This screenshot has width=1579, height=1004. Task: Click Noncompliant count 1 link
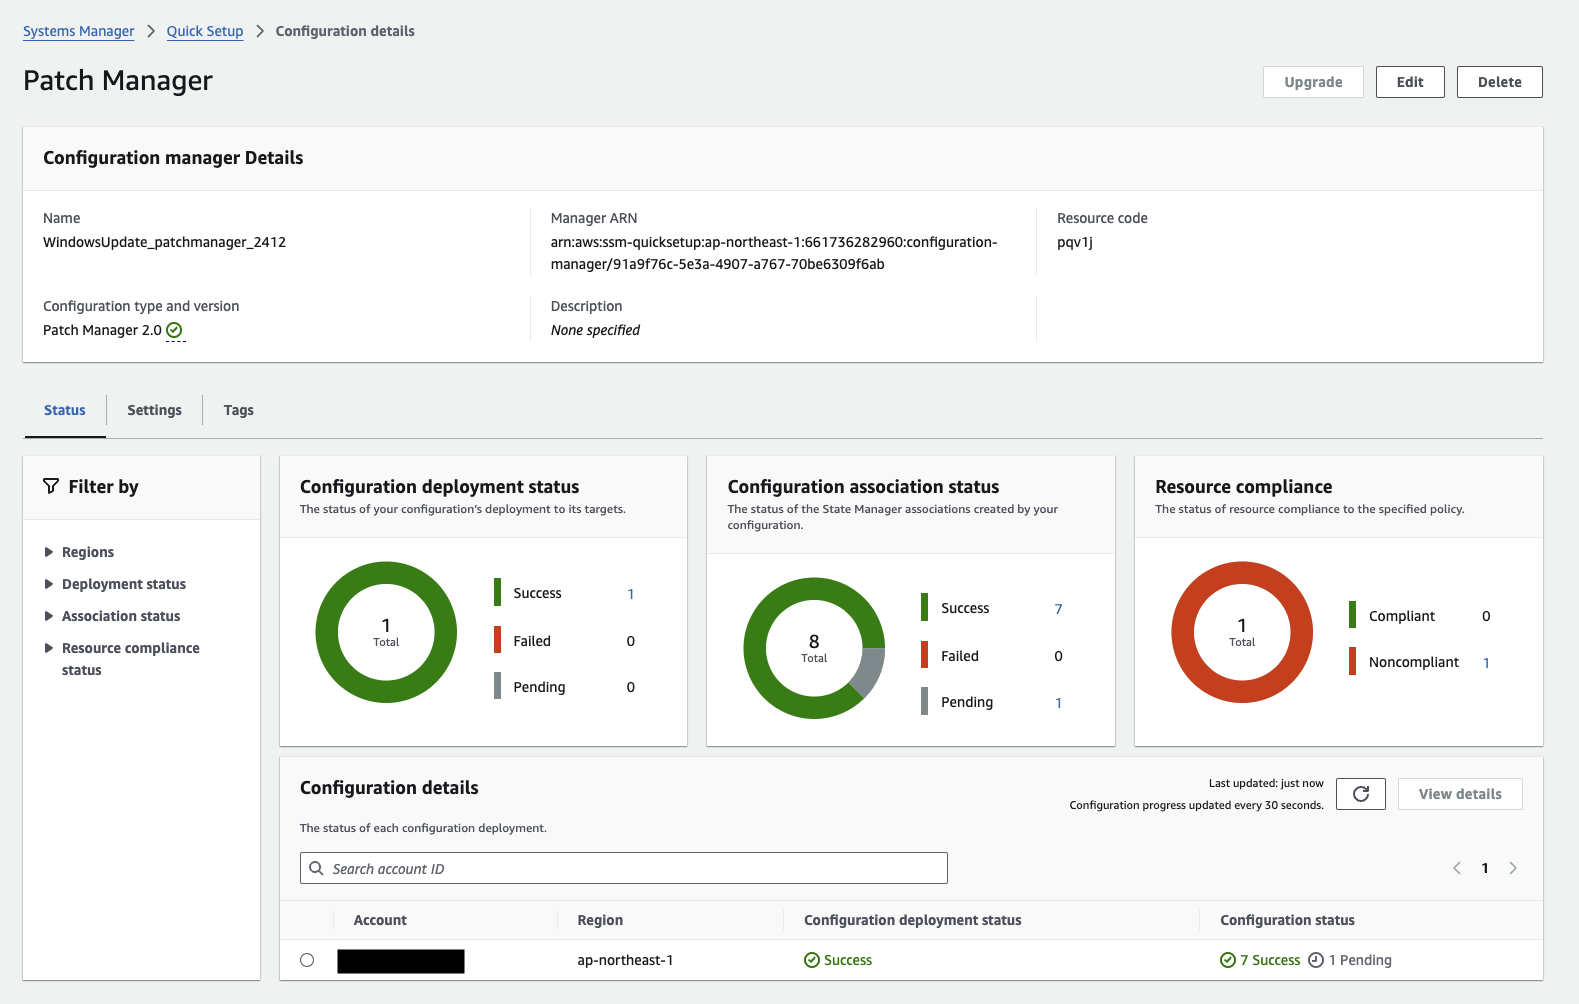pos(1486,663)
